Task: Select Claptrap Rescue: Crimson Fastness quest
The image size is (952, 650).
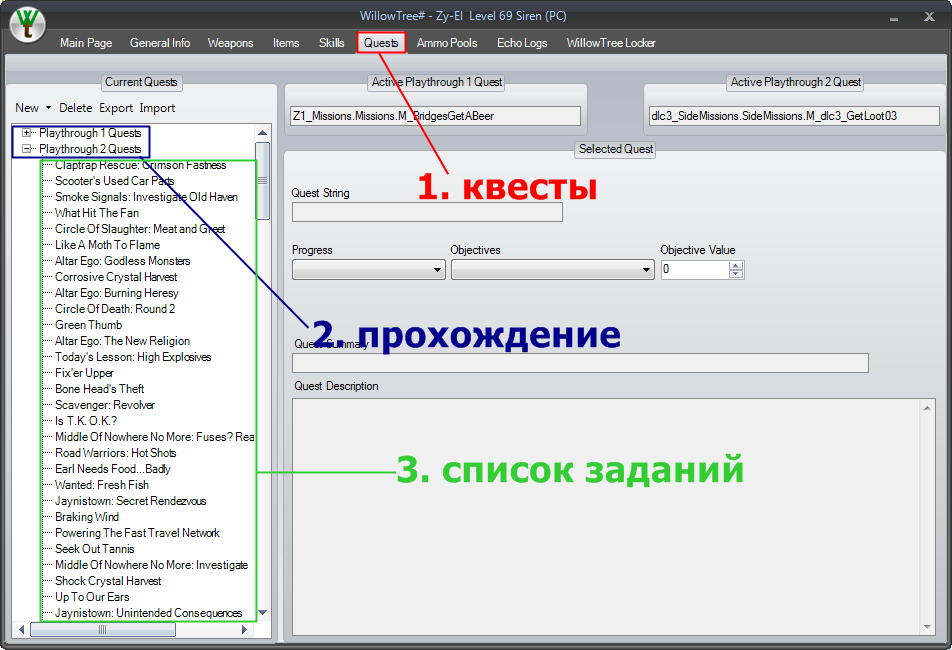Action: point(140,165)
